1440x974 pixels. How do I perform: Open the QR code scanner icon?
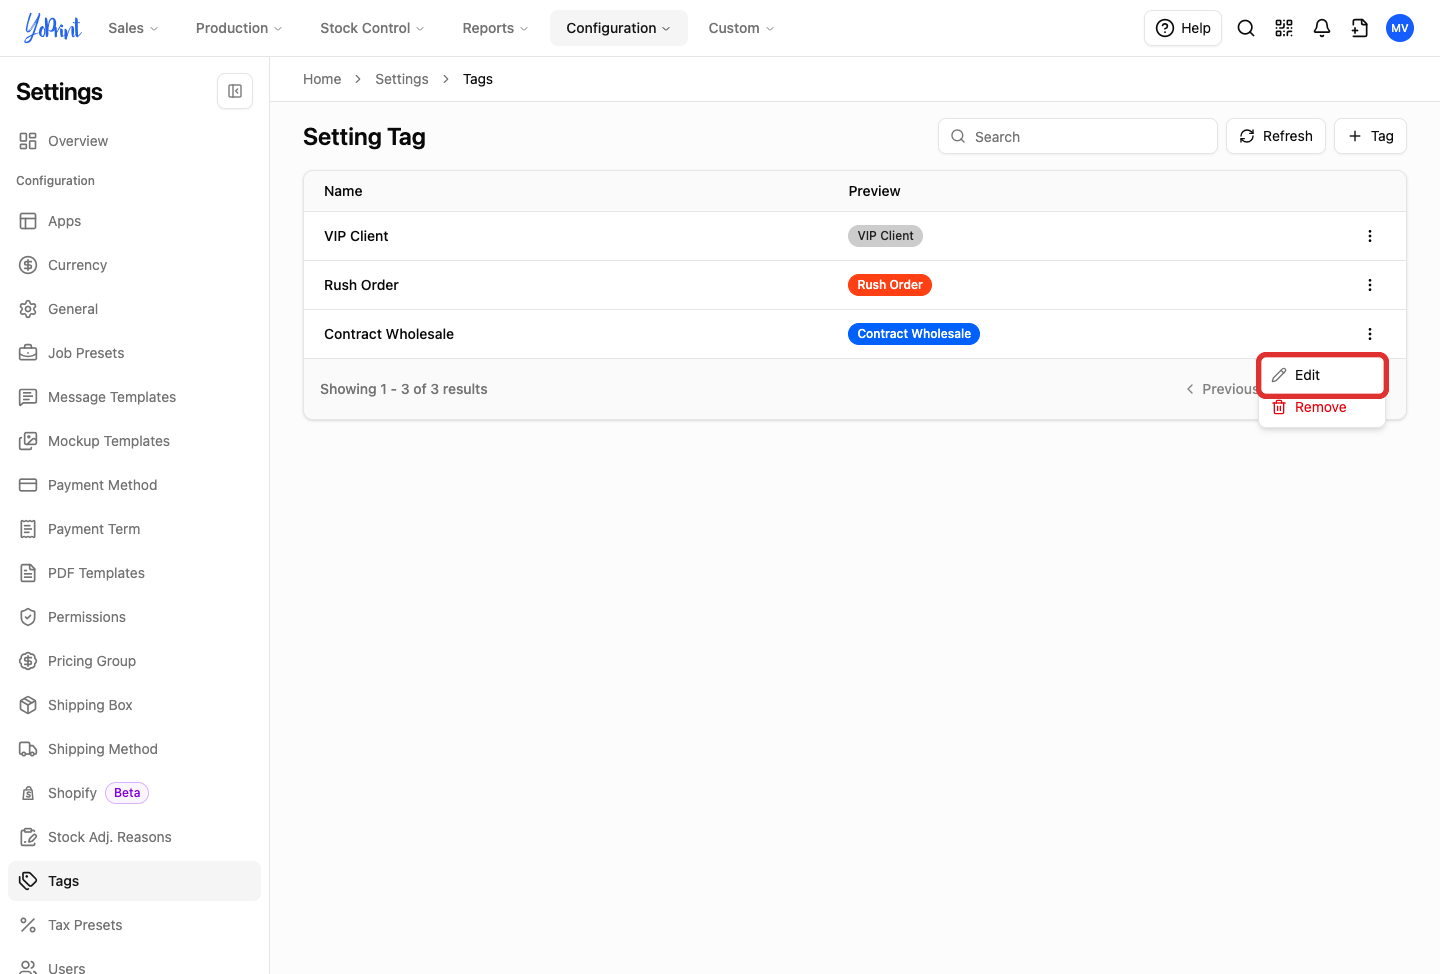coord(1284,28)
